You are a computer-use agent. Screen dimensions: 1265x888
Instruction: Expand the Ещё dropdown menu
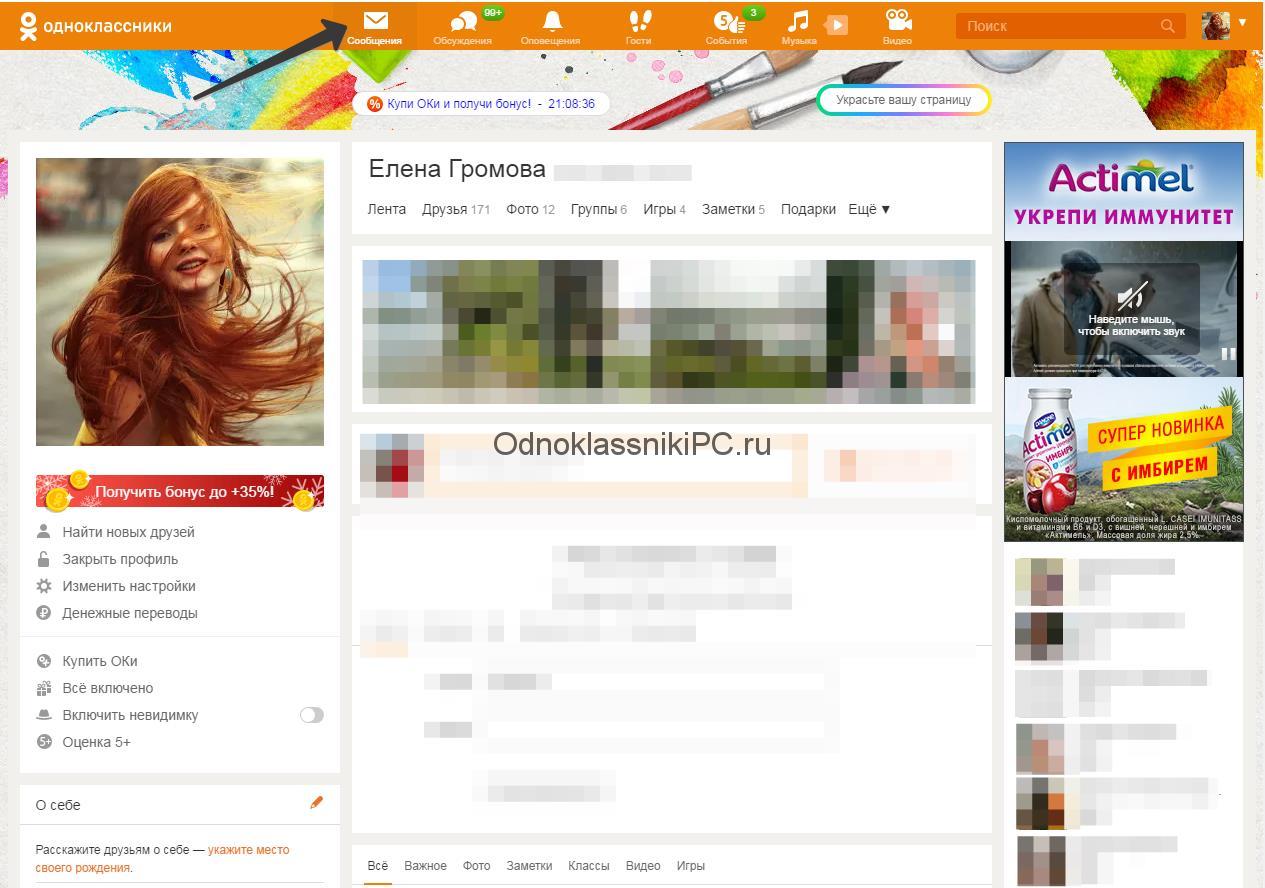pyautogui.click(x=869, y=209)
